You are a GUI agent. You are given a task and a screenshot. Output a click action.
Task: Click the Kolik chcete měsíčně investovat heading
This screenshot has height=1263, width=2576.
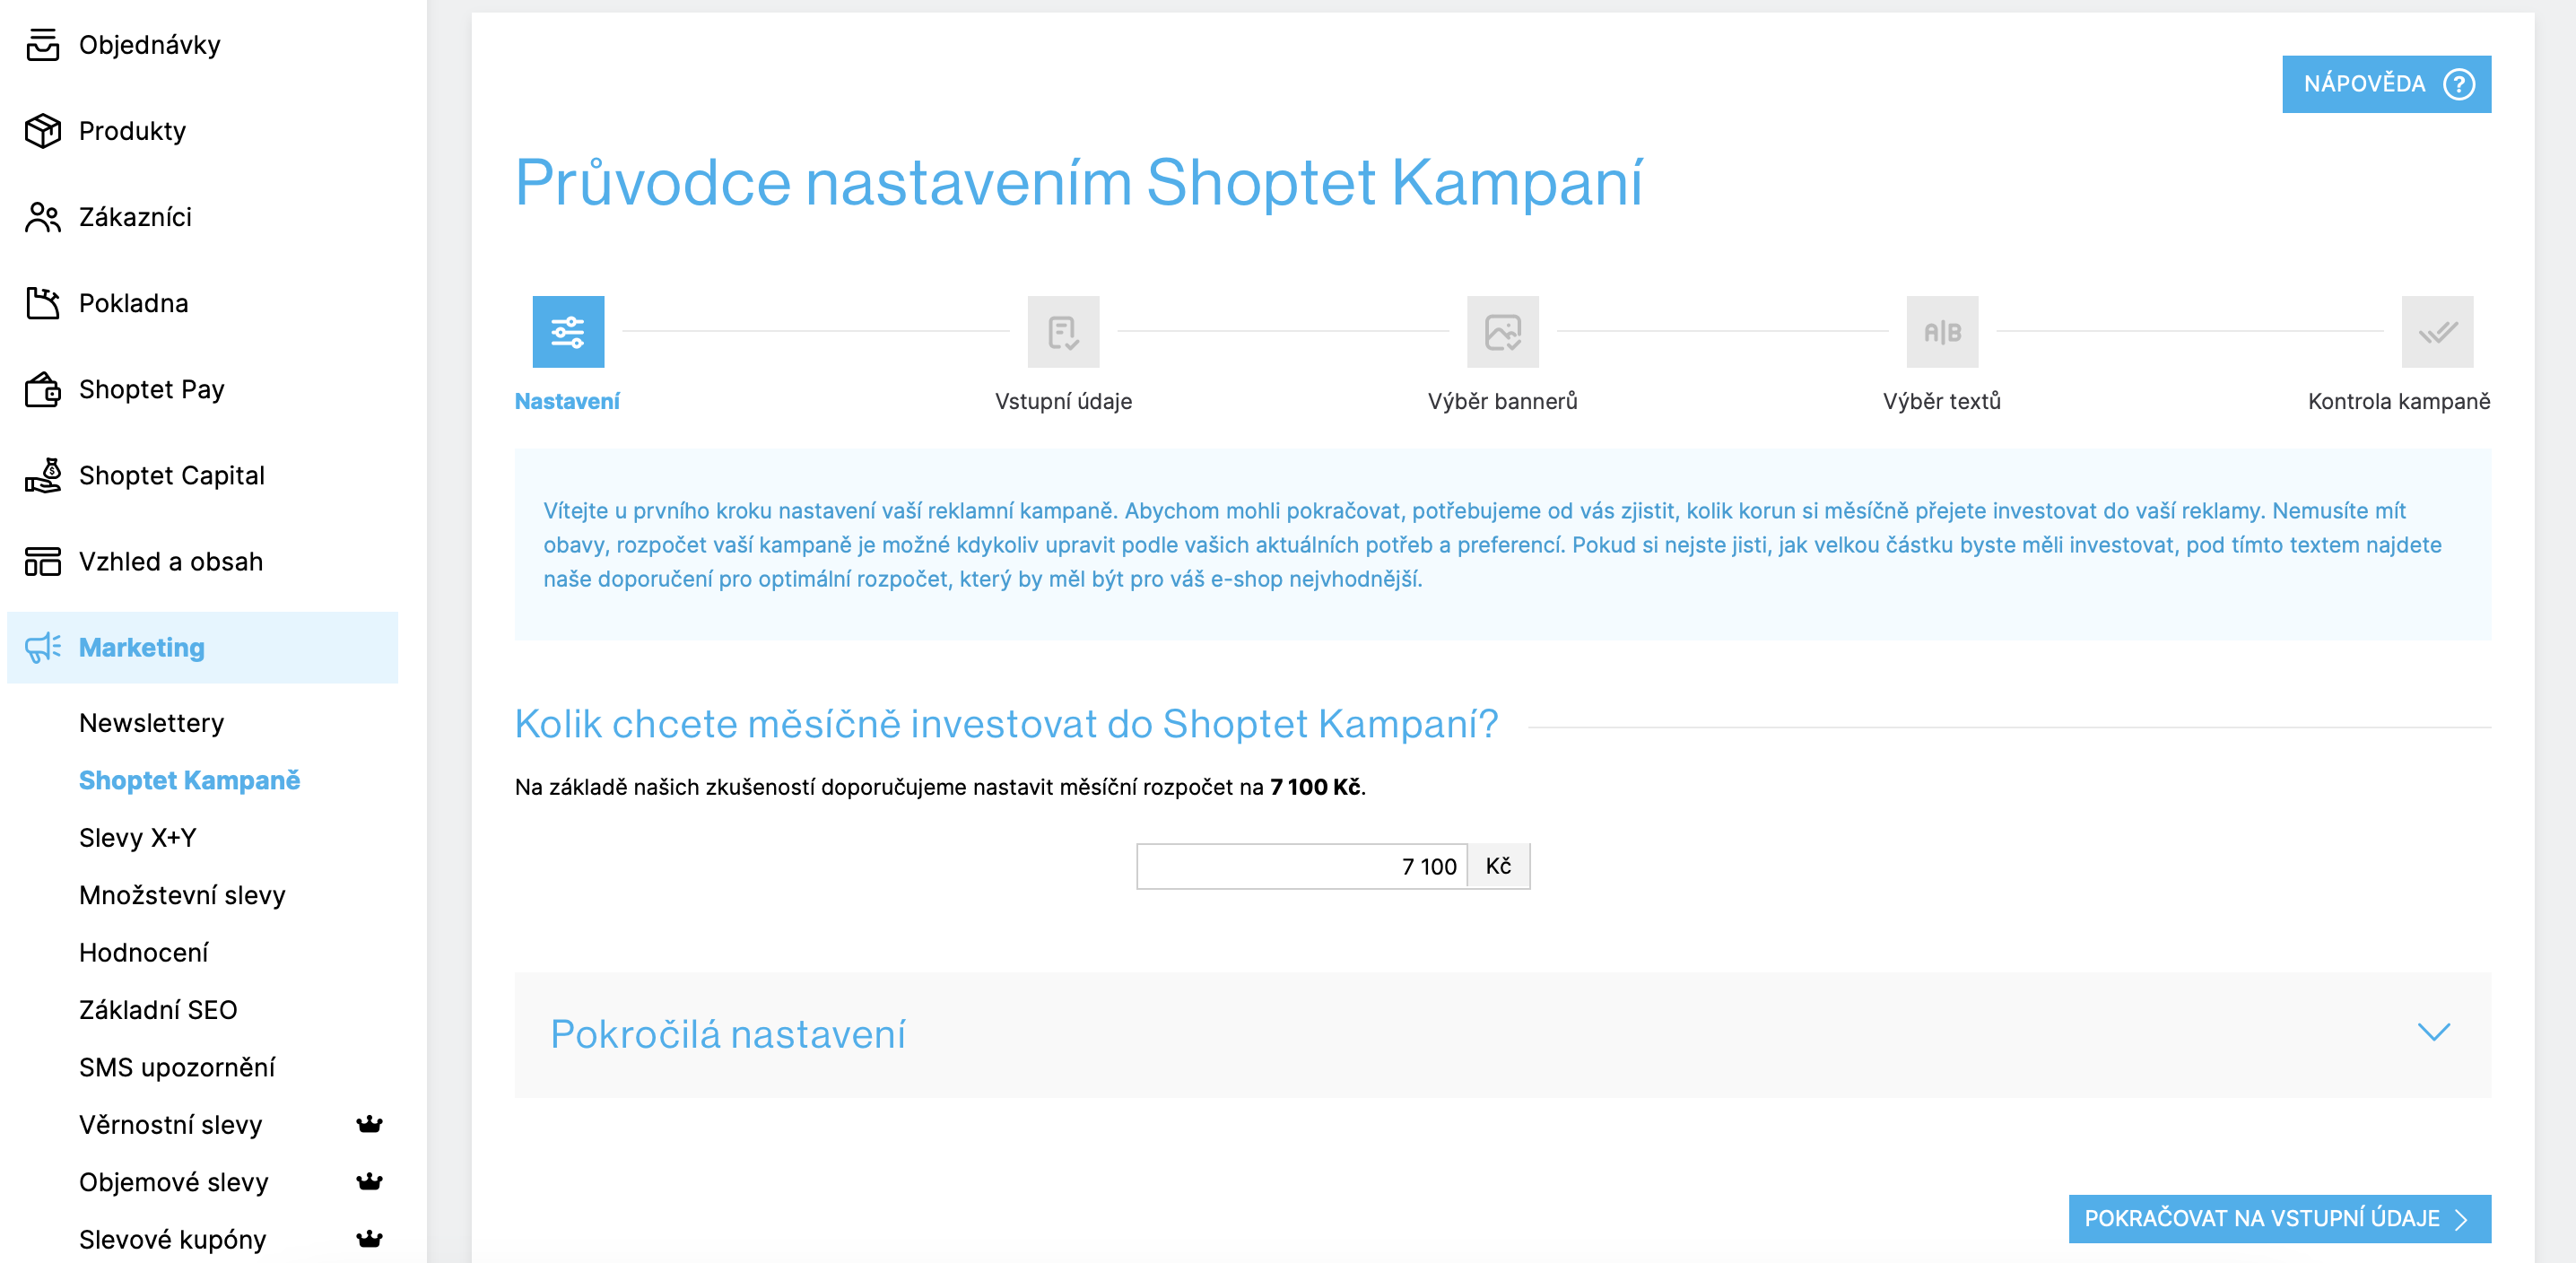click(1006, 724)
